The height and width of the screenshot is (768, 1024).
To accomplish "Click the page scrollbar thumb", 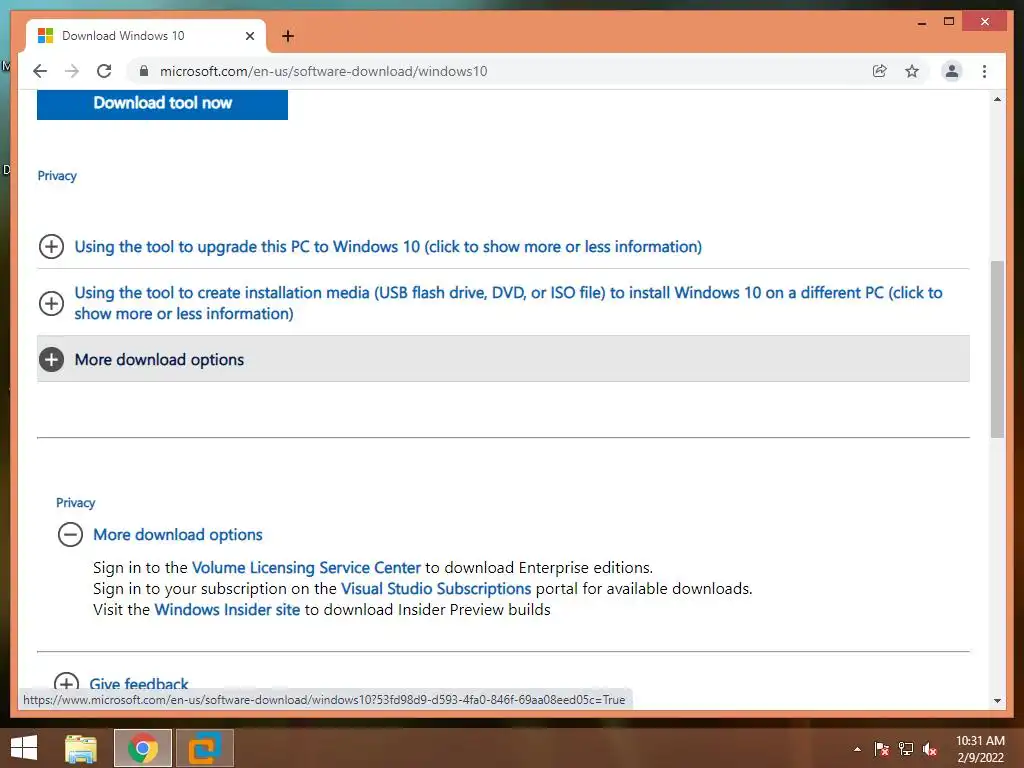I will [x=997, y=349].
